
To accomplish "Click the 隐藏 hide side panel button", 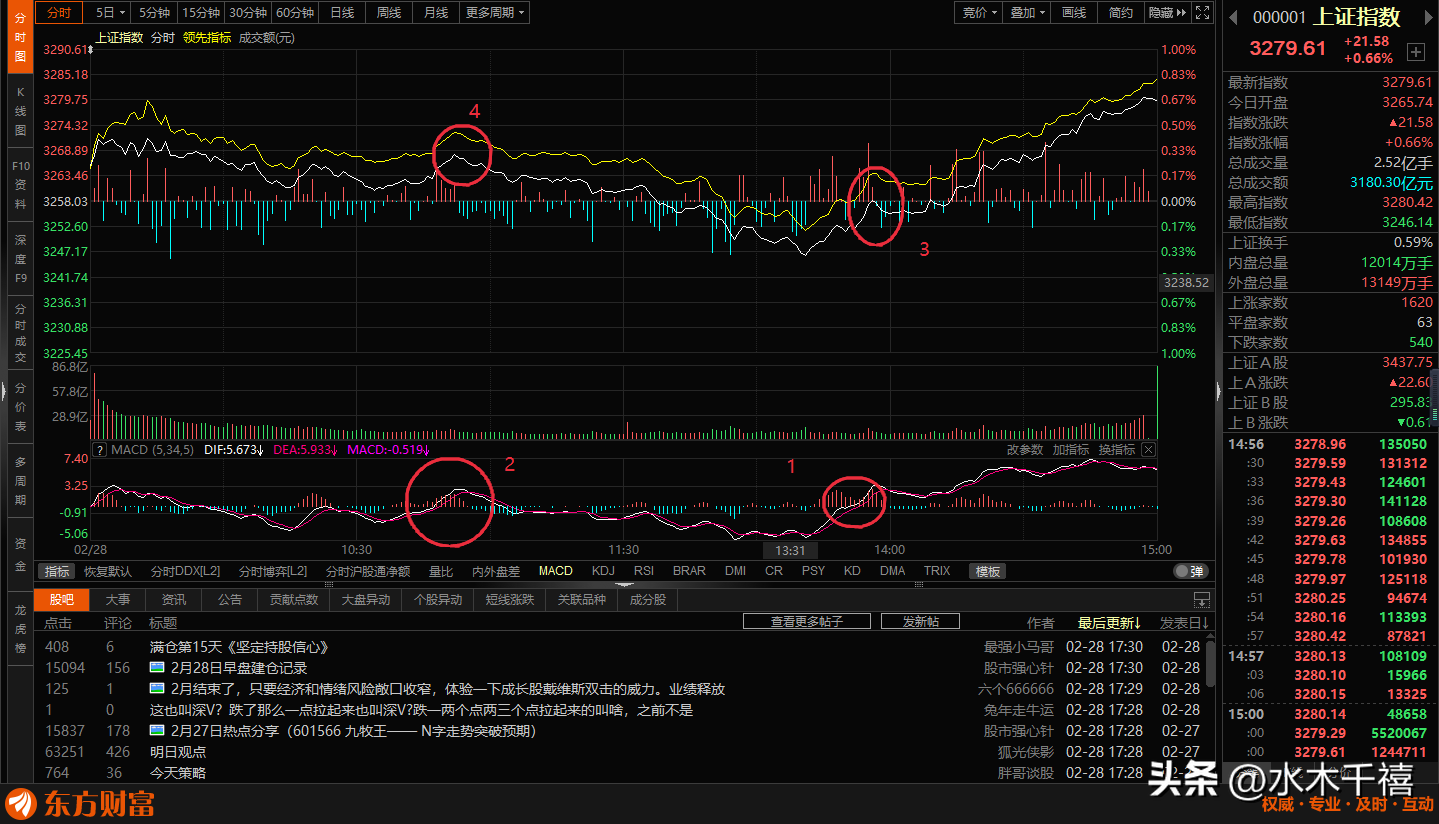I will coord(1166,13).
